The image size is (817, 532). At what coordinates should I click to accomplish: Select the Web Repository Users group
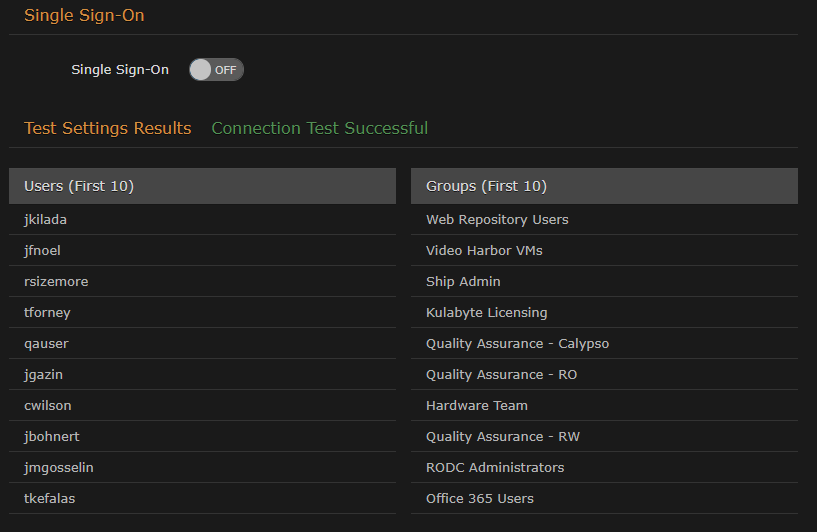(x=497, y=219)
